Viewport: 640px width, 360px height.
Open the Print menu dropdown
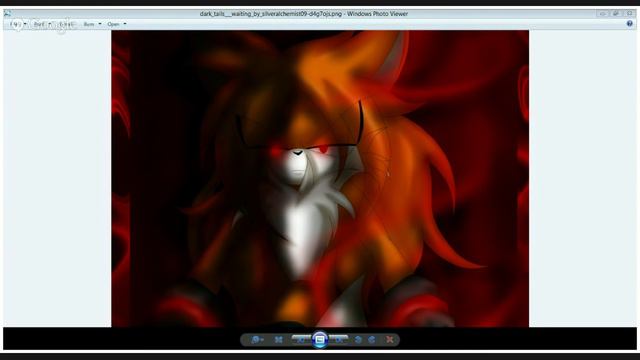click(x=42, y=24)
